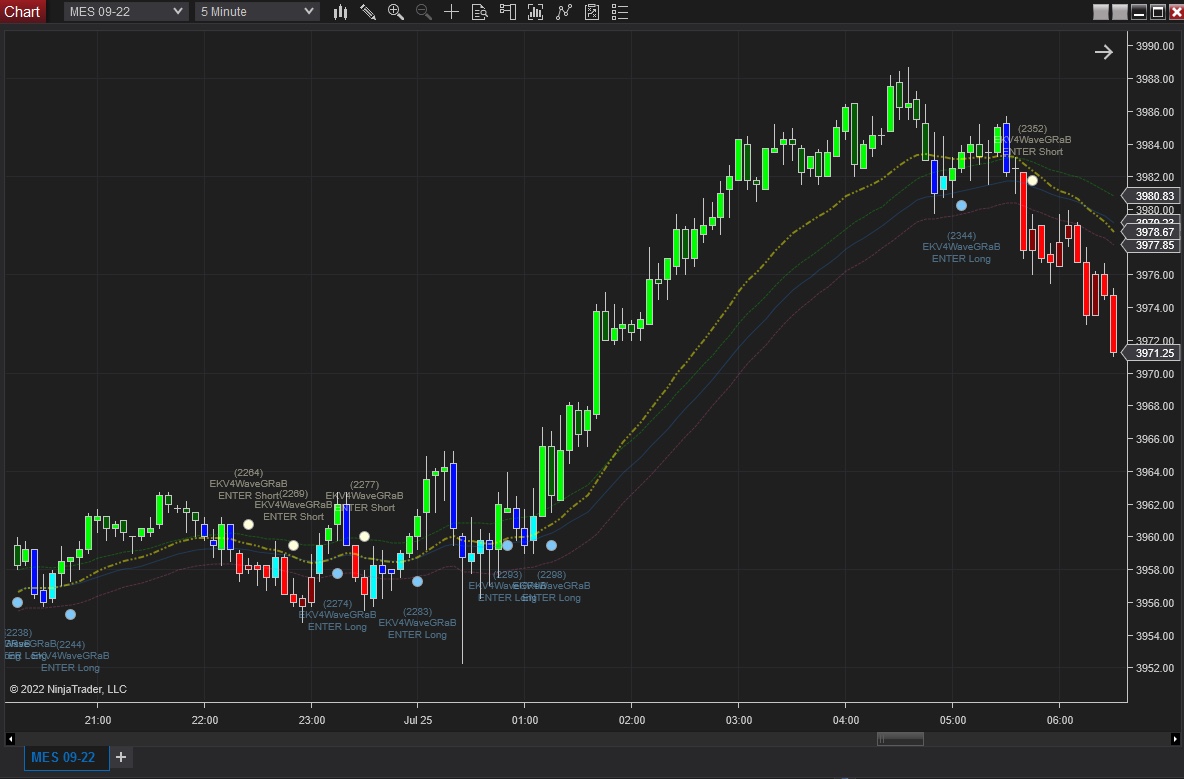
Task: Click the 3971.25 last price marker
Action: point(1150,353)
